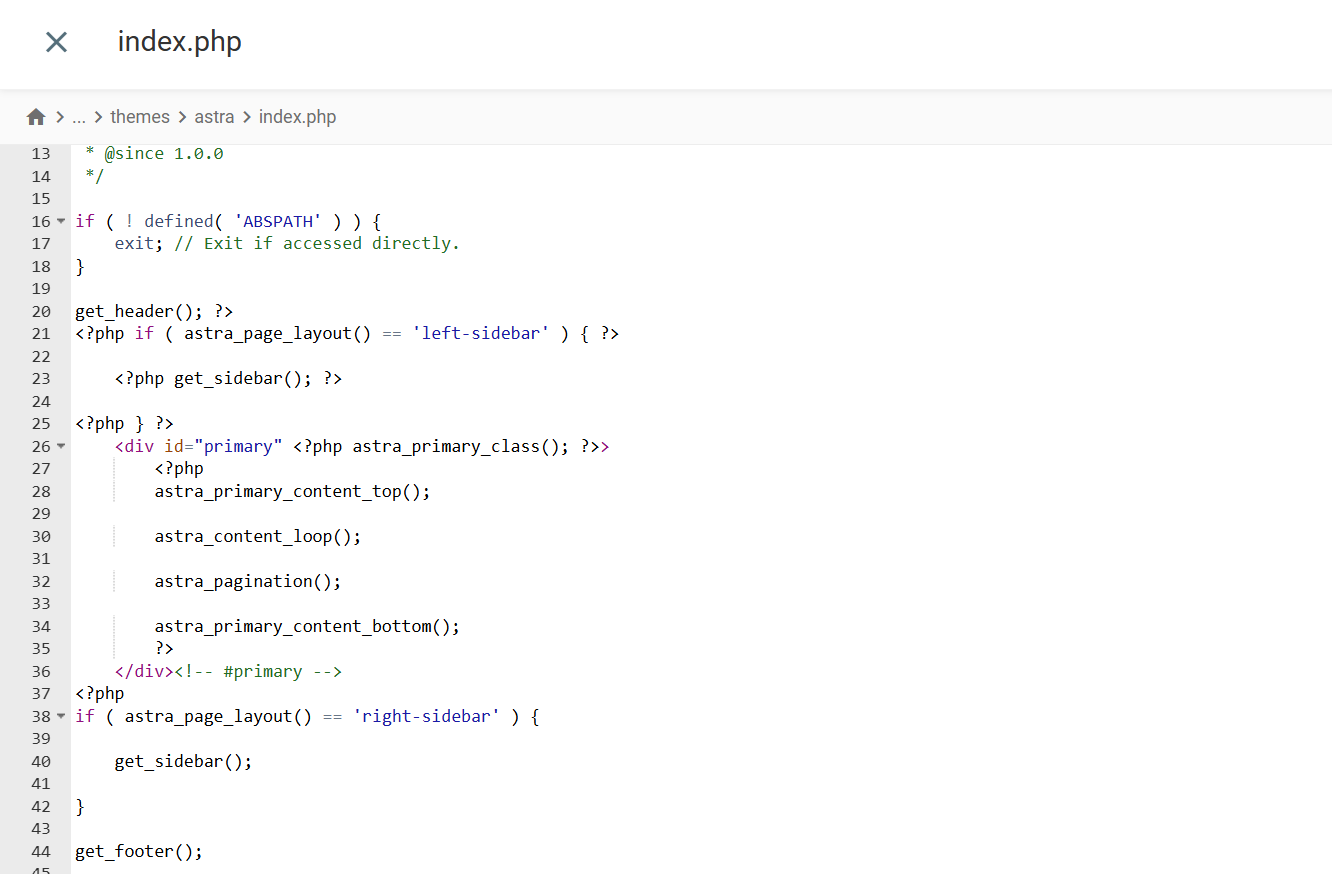The width and height of the screenshot is (1332, 874).
Task: Fold the div block at line 26
Action: click(x=61, y=446)
